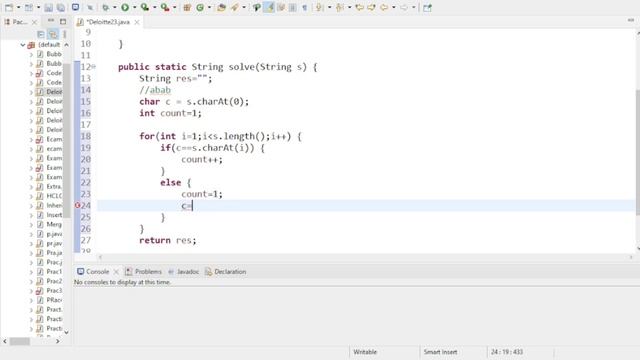
Task: Click the Coverage run icon
Action: click(x=144, y=7)
